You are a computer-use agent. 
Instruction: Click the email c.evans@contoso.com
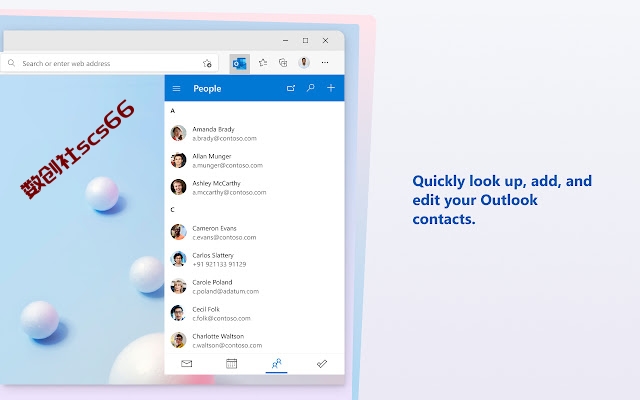(x=224, y=237)
